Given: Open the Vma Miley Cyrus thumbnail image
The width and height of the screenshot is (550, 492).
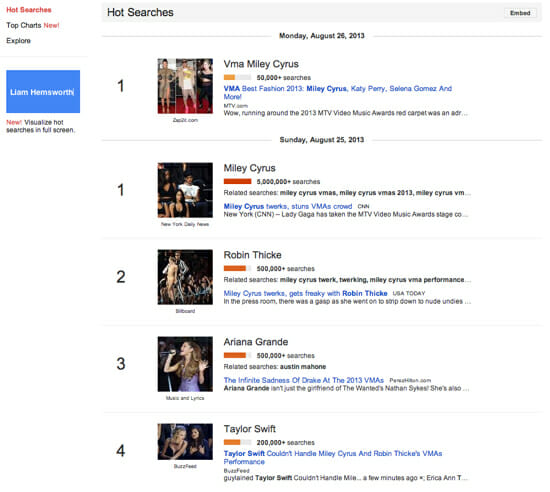Looking at the screenshot, I should 185,86.
